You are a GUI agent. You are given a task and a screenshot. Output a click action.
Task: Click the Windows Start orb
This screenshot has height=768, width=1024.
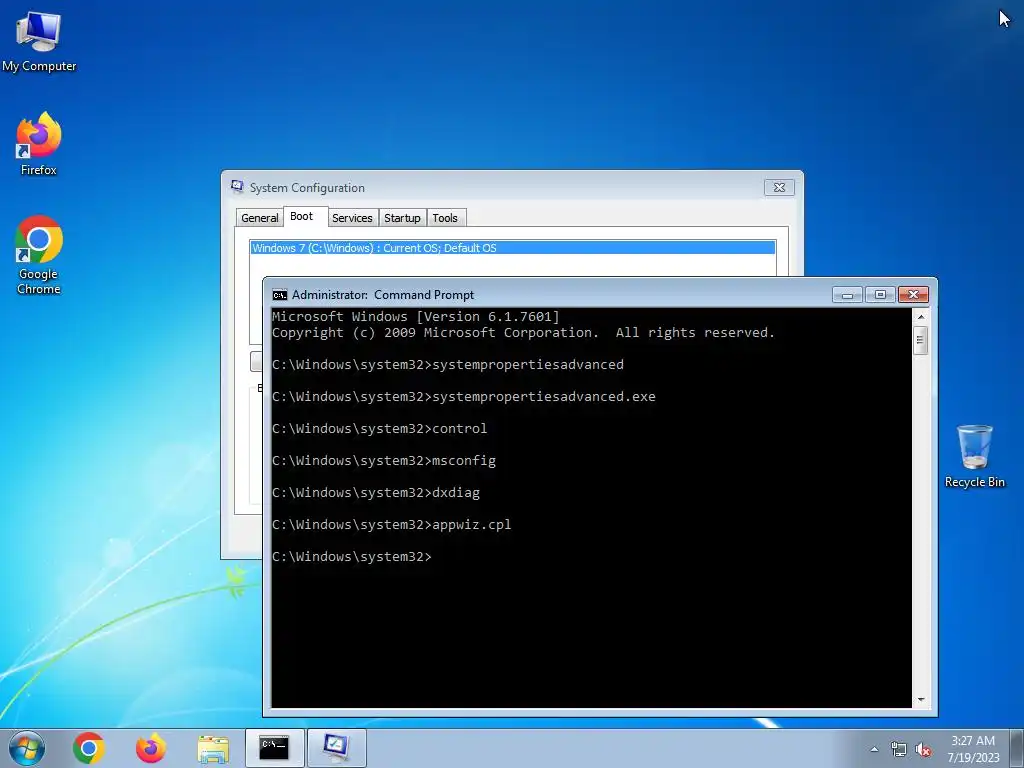click(x=27, y=748)
